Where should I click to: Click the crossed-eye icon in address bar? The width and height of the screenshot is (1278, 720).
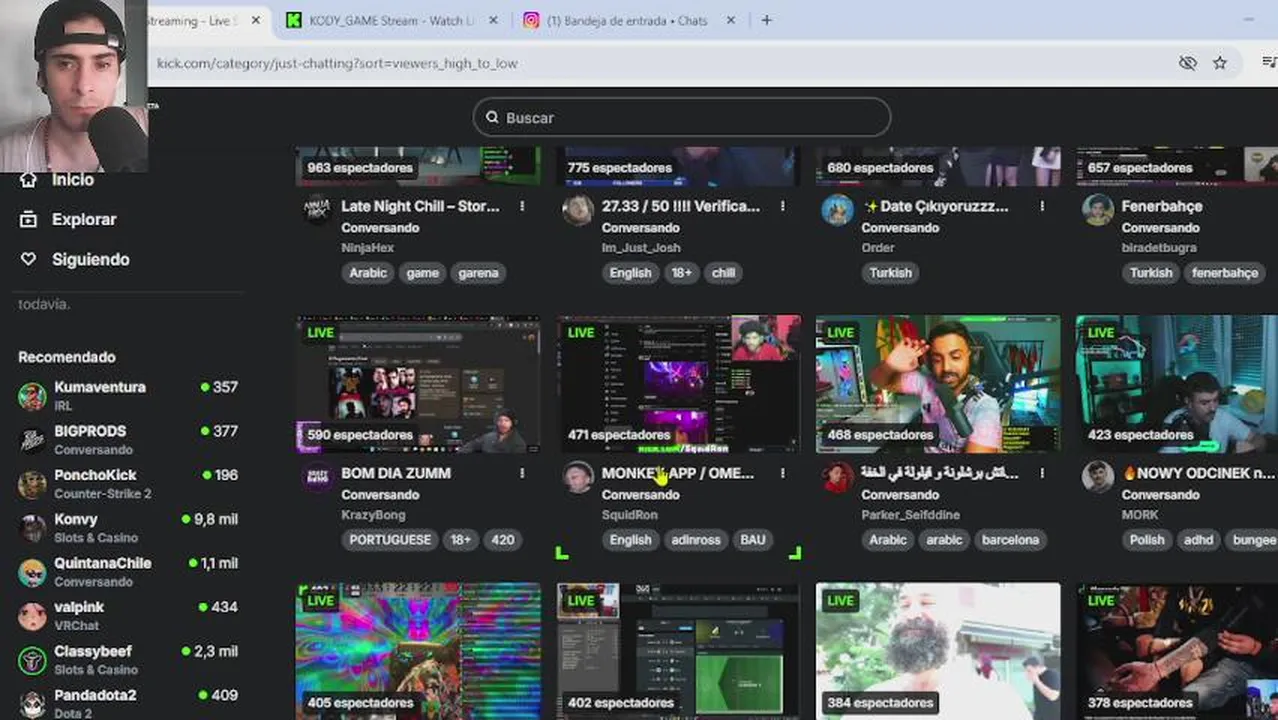[x=1188, y=63]
